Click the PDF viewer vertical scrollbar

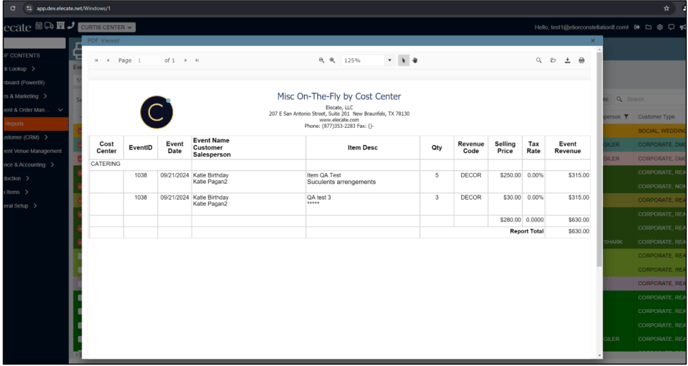(x=599, y=159)
